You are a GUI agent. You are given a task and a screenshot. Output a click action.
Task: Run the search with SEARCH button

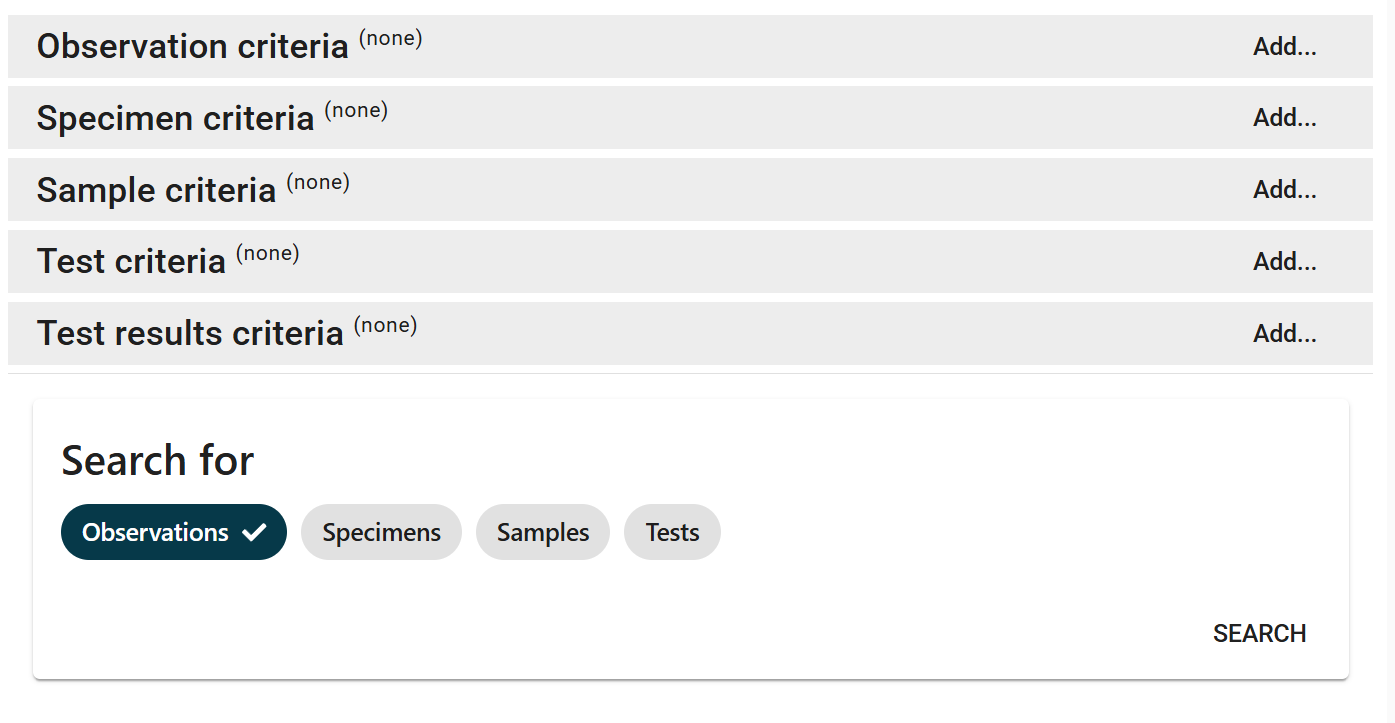pos(1259,633)
